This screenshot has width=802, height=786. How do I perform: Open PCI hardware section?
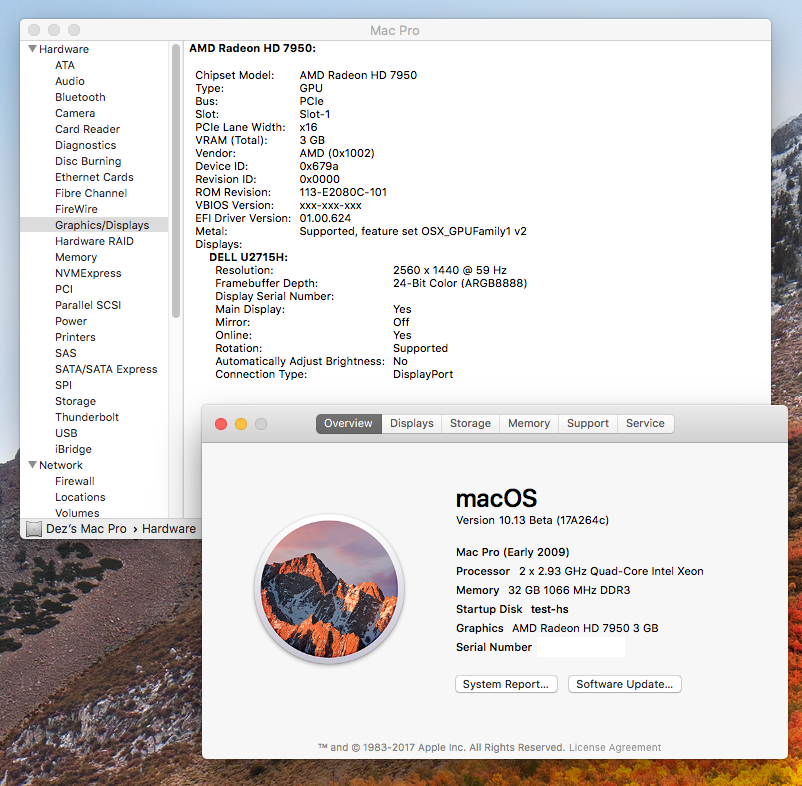click(x=64, y=289)
